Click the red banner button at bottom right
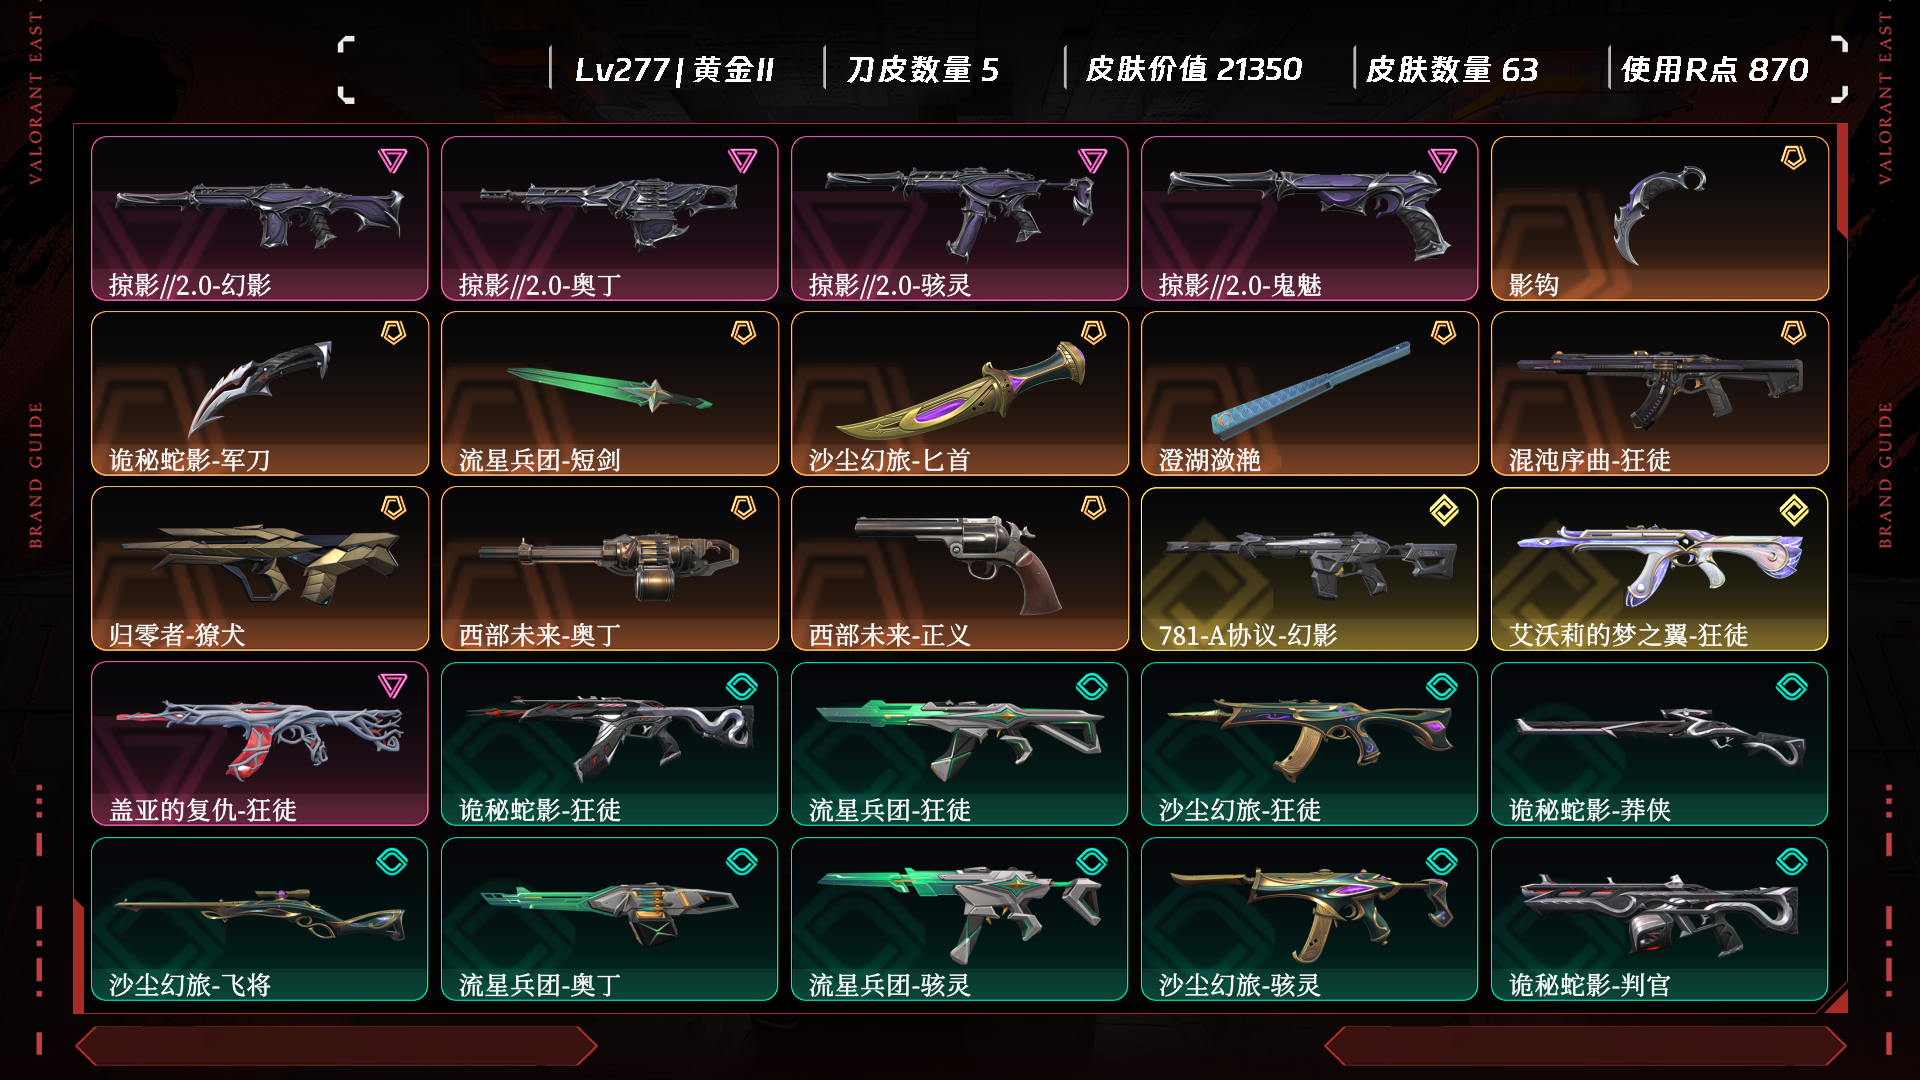 (x=1585, y=1046)
